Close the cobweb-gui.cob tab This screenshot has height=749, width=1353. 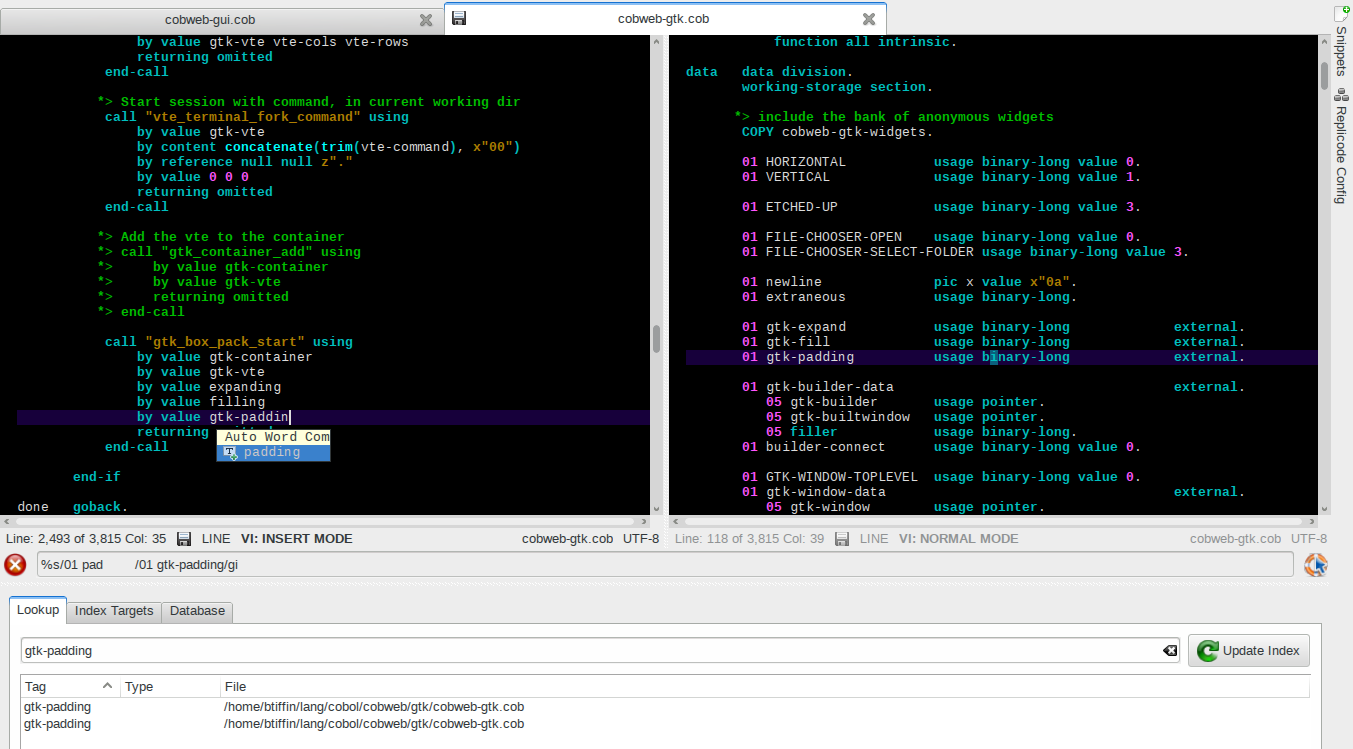(x=426, y=19)
